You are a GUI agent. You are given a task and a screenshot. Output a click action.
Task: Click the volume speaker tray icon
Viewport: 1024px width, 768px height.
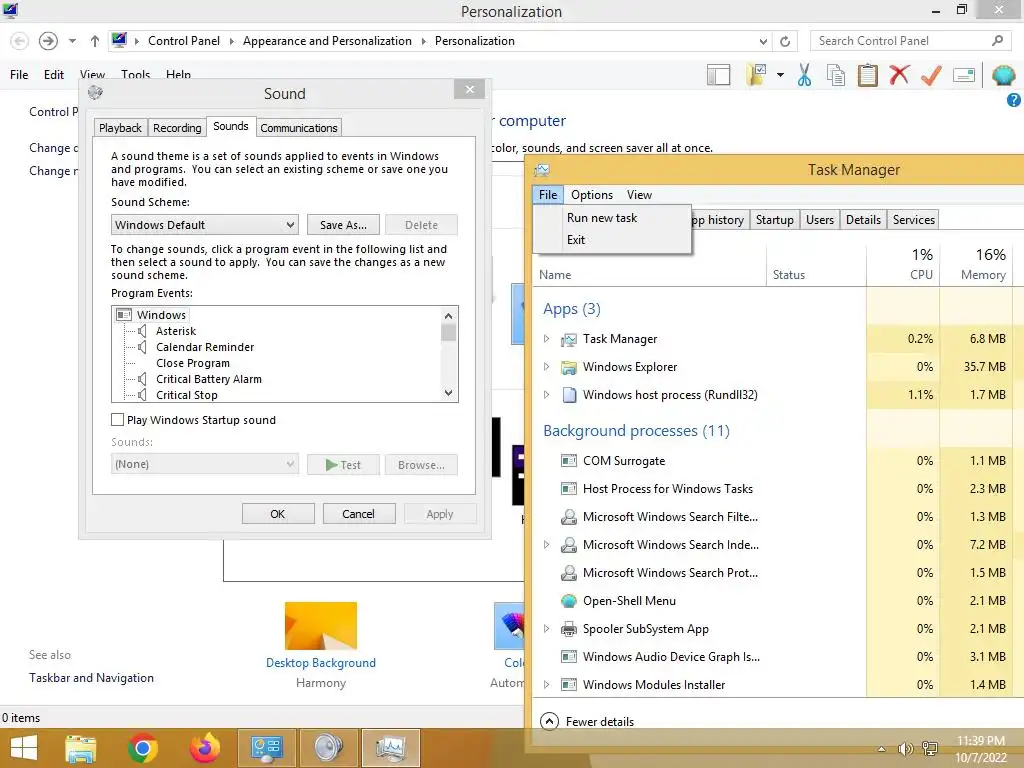(x=905, y=749)
